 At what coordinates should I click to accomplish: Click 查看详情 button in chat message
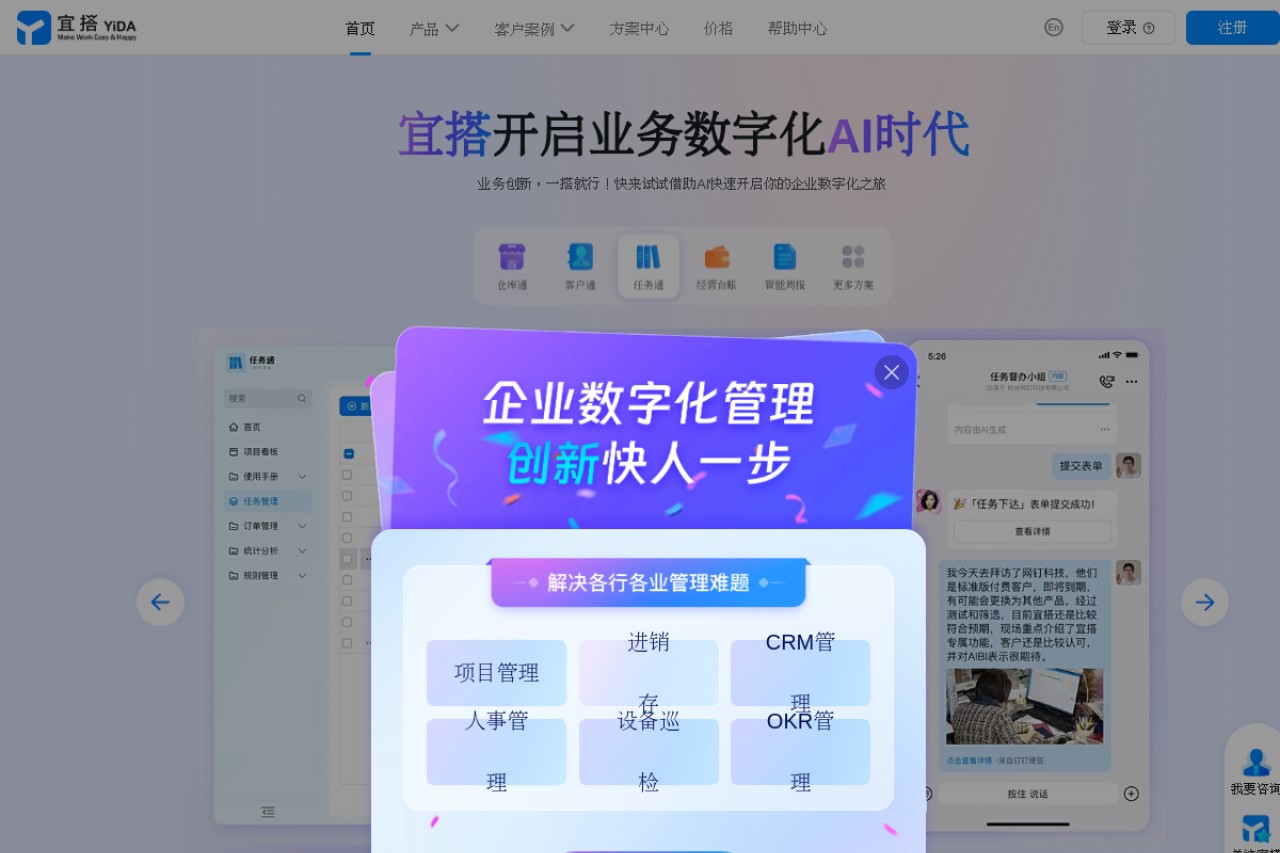pos(1032,531)
